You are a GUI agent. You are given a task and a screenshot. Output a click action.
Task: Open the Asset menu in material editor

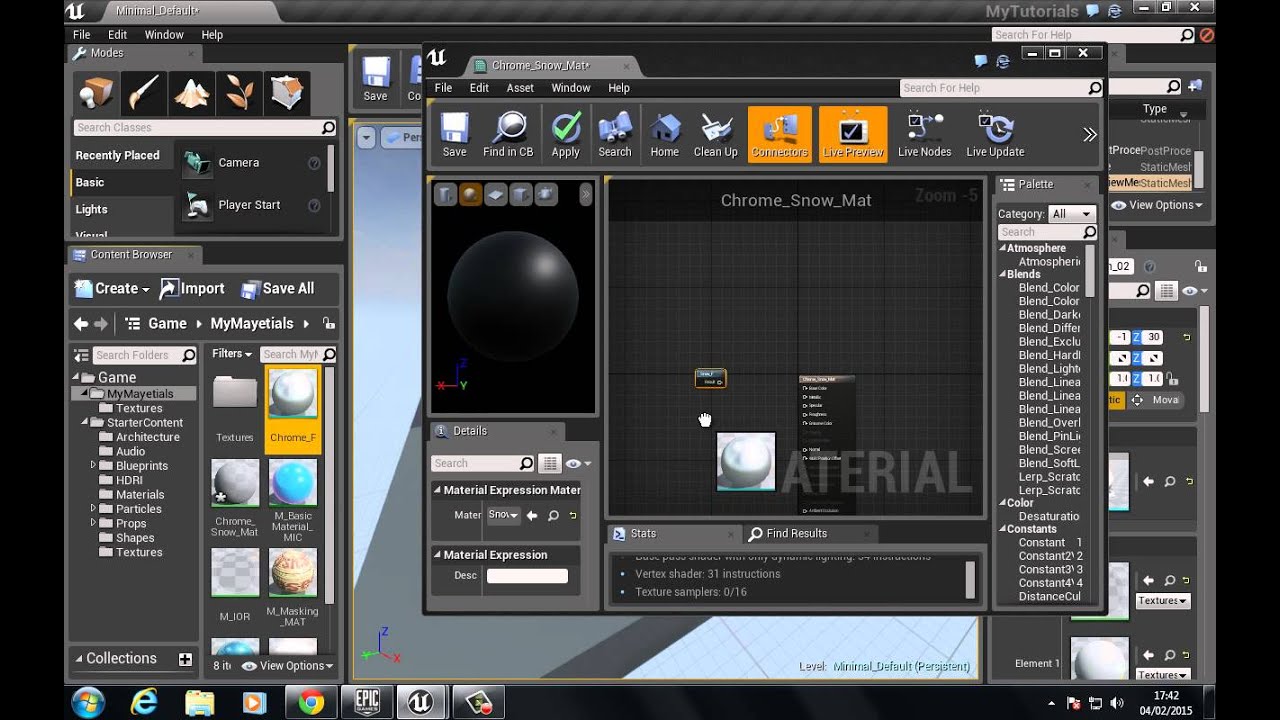pos(520,88)
